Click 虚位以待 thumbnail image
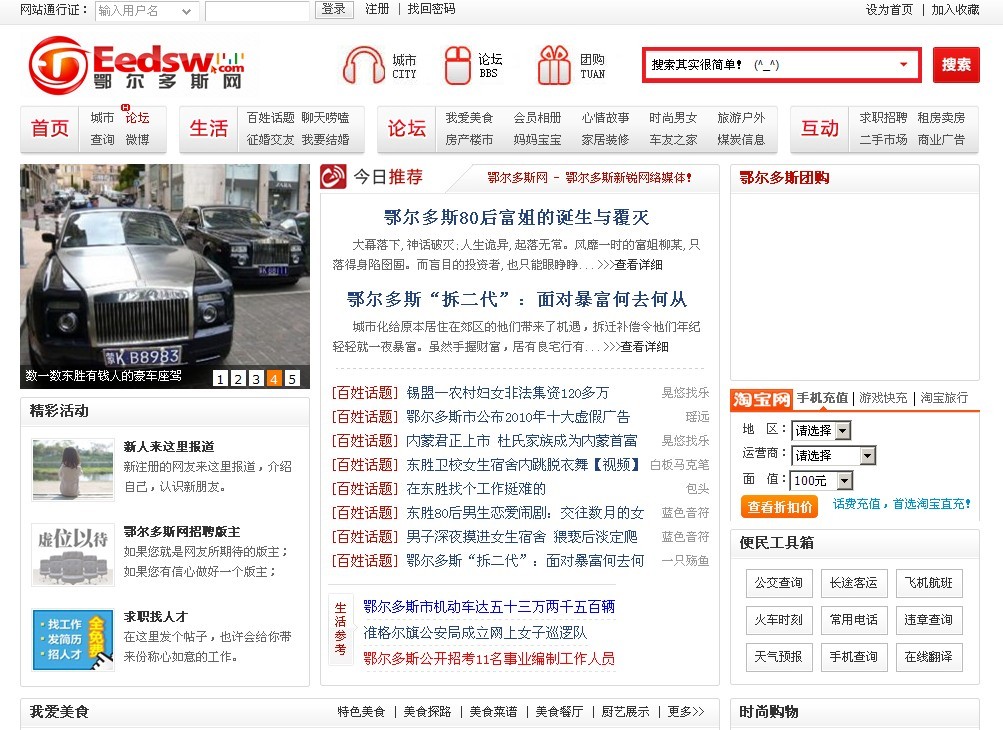This screenshot has width=1003, height=730. coord(74,555)
